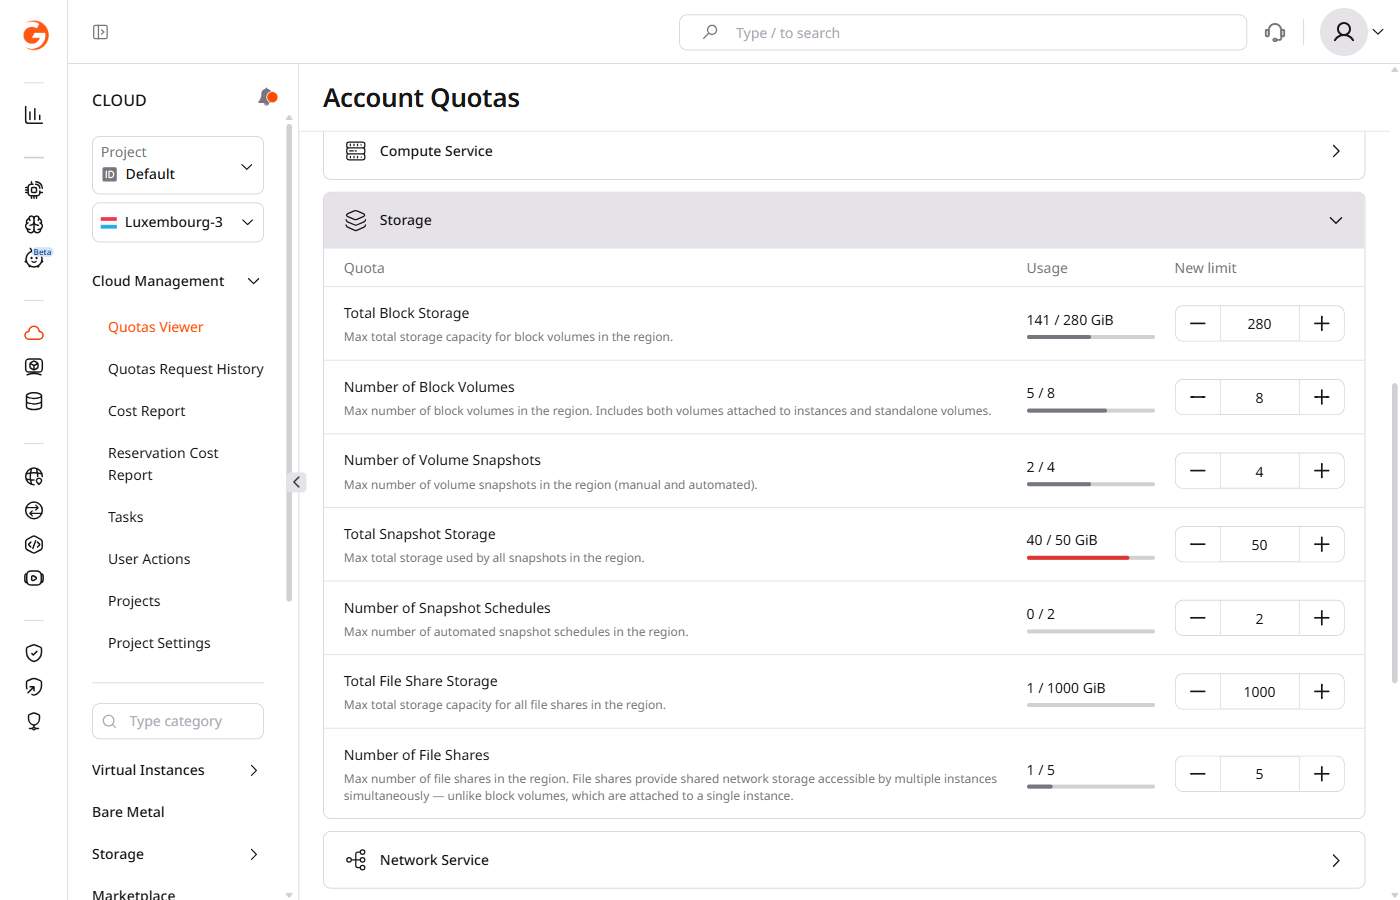Increase Number of File Shares limit

1321,774
